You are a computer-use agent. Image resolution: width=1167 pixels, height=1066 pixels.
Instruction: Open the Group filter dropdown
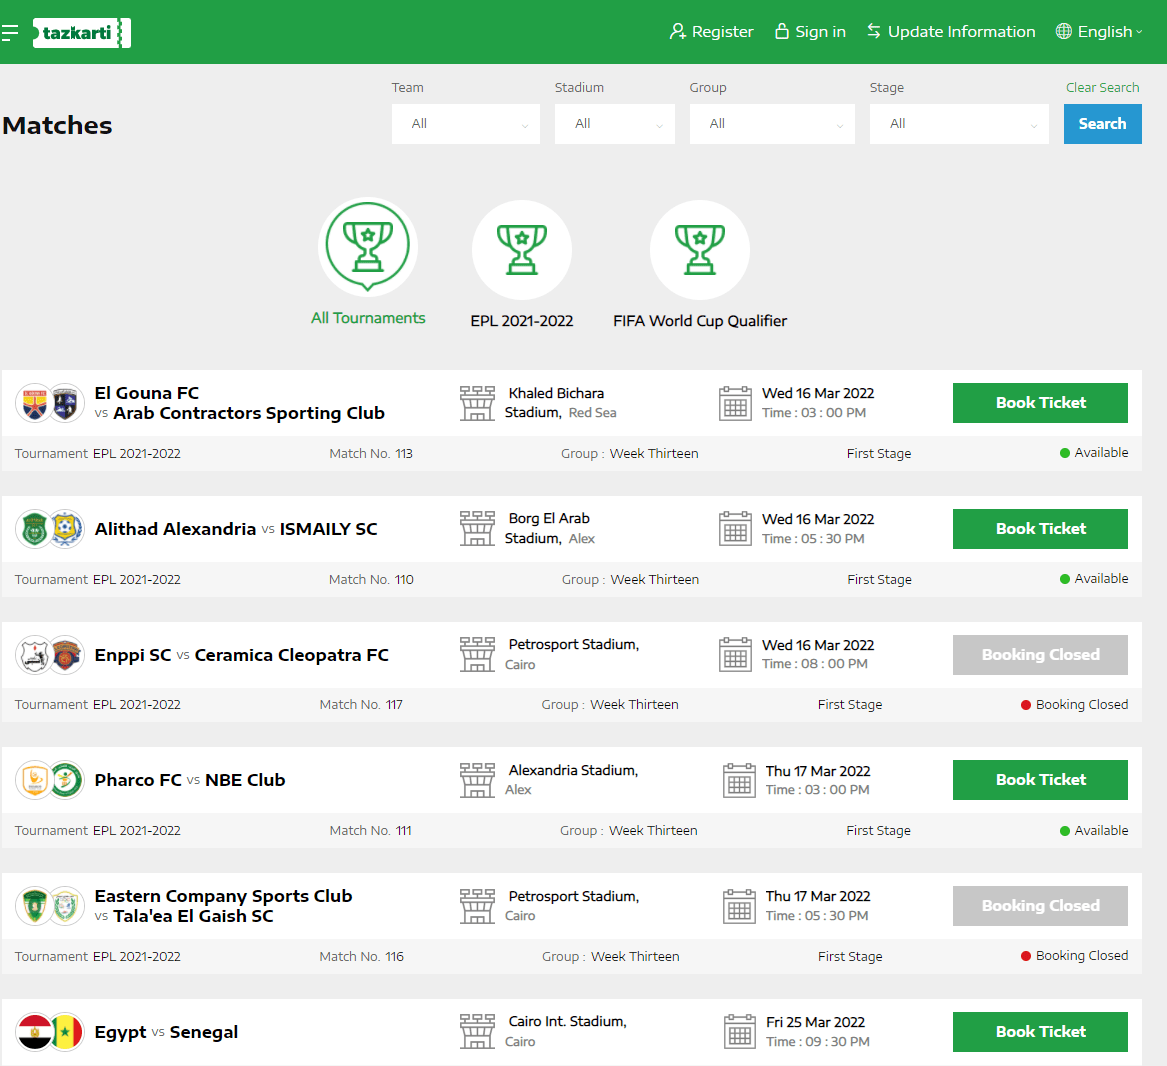point(772,124)
